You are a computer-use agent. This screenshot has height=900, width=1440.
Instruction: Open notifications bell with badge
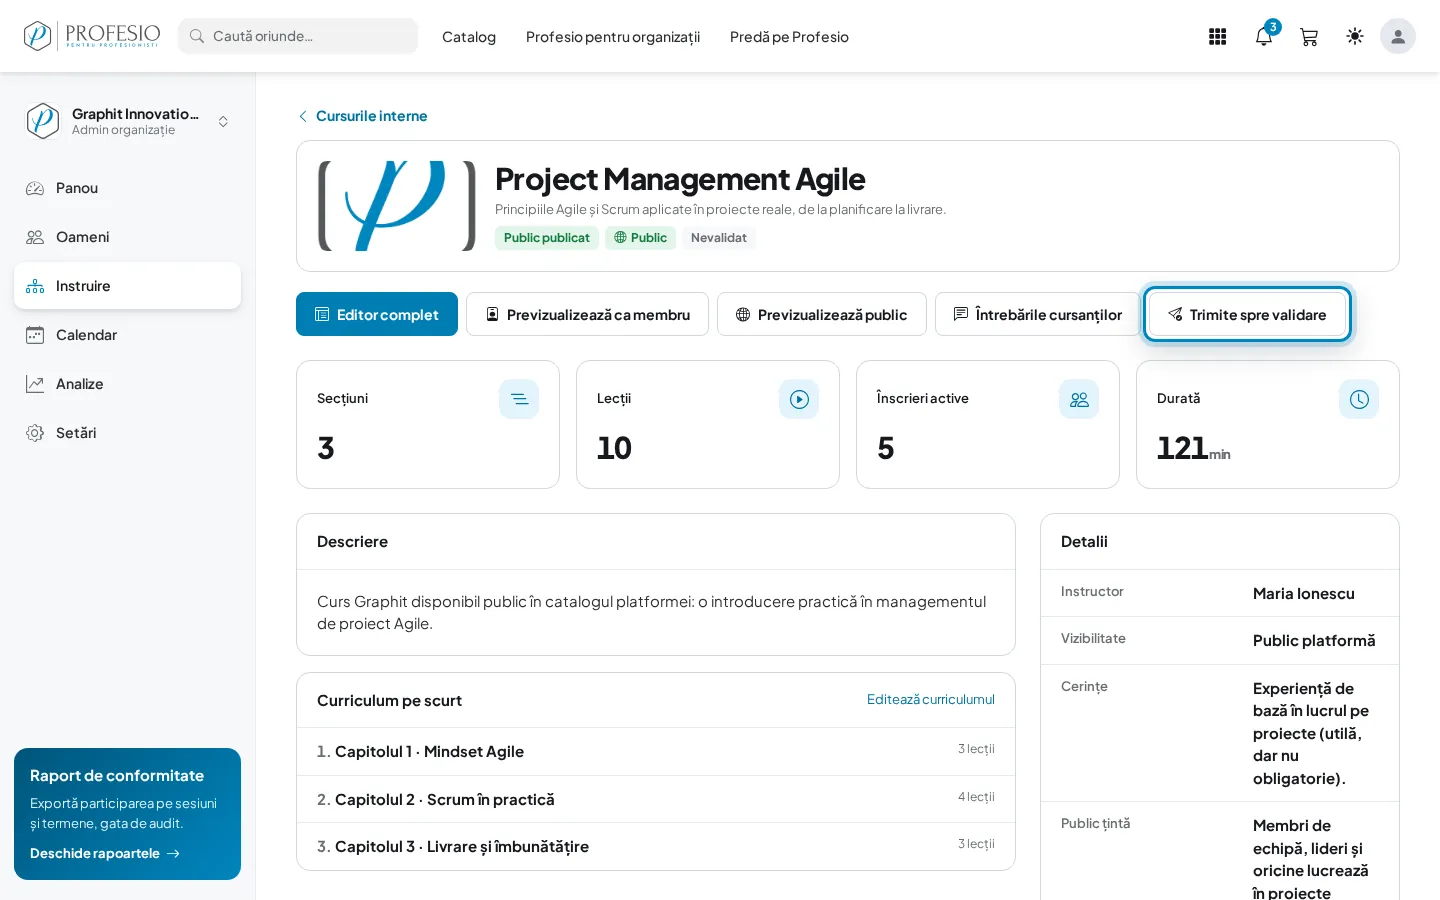click(x=1264, y=37)
